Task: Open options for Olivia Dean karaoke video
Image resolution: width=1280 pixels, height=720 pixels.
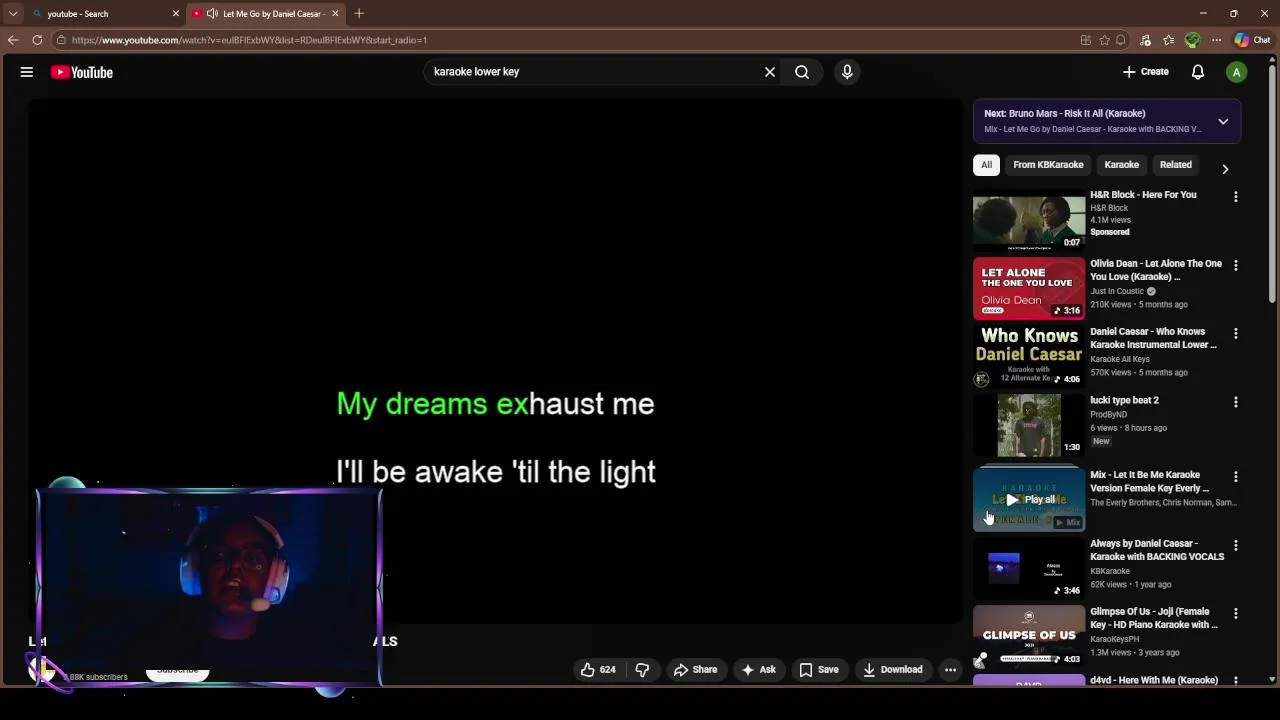Action: point(1236,265)
